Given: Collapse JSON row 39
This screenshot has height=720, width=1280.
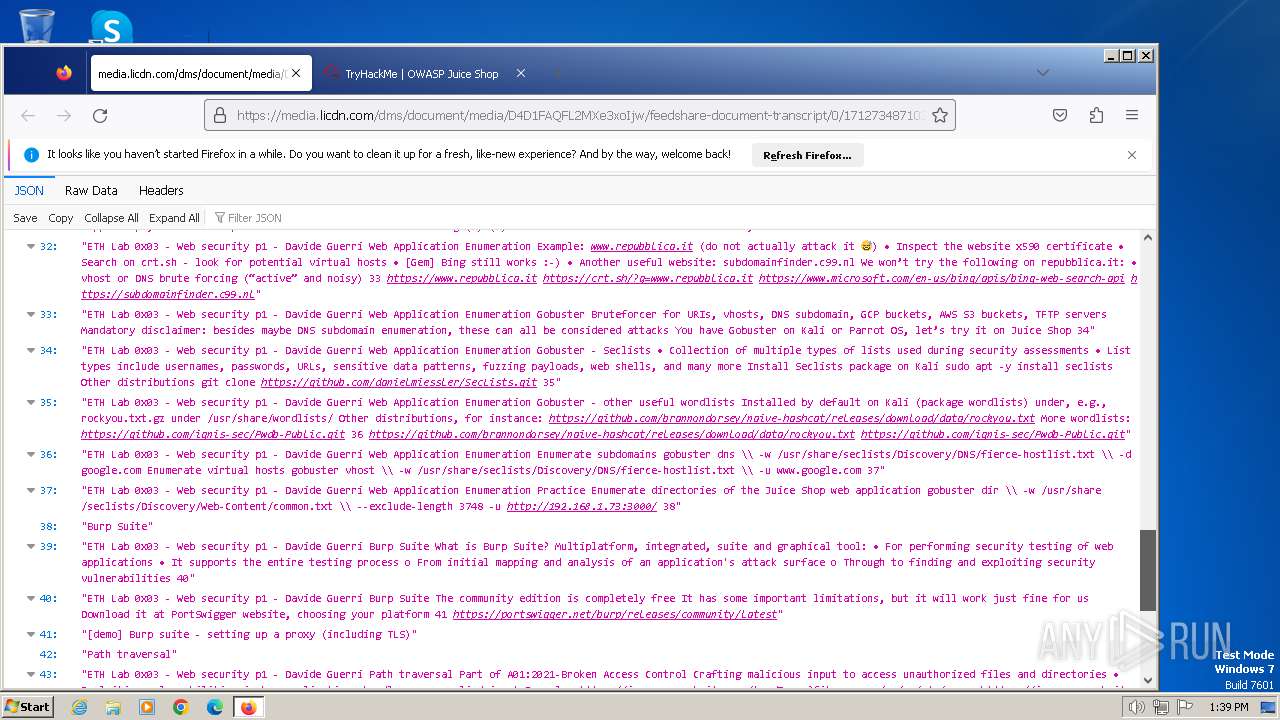Looking at the screenshot, I should click(x=31, y=547).
